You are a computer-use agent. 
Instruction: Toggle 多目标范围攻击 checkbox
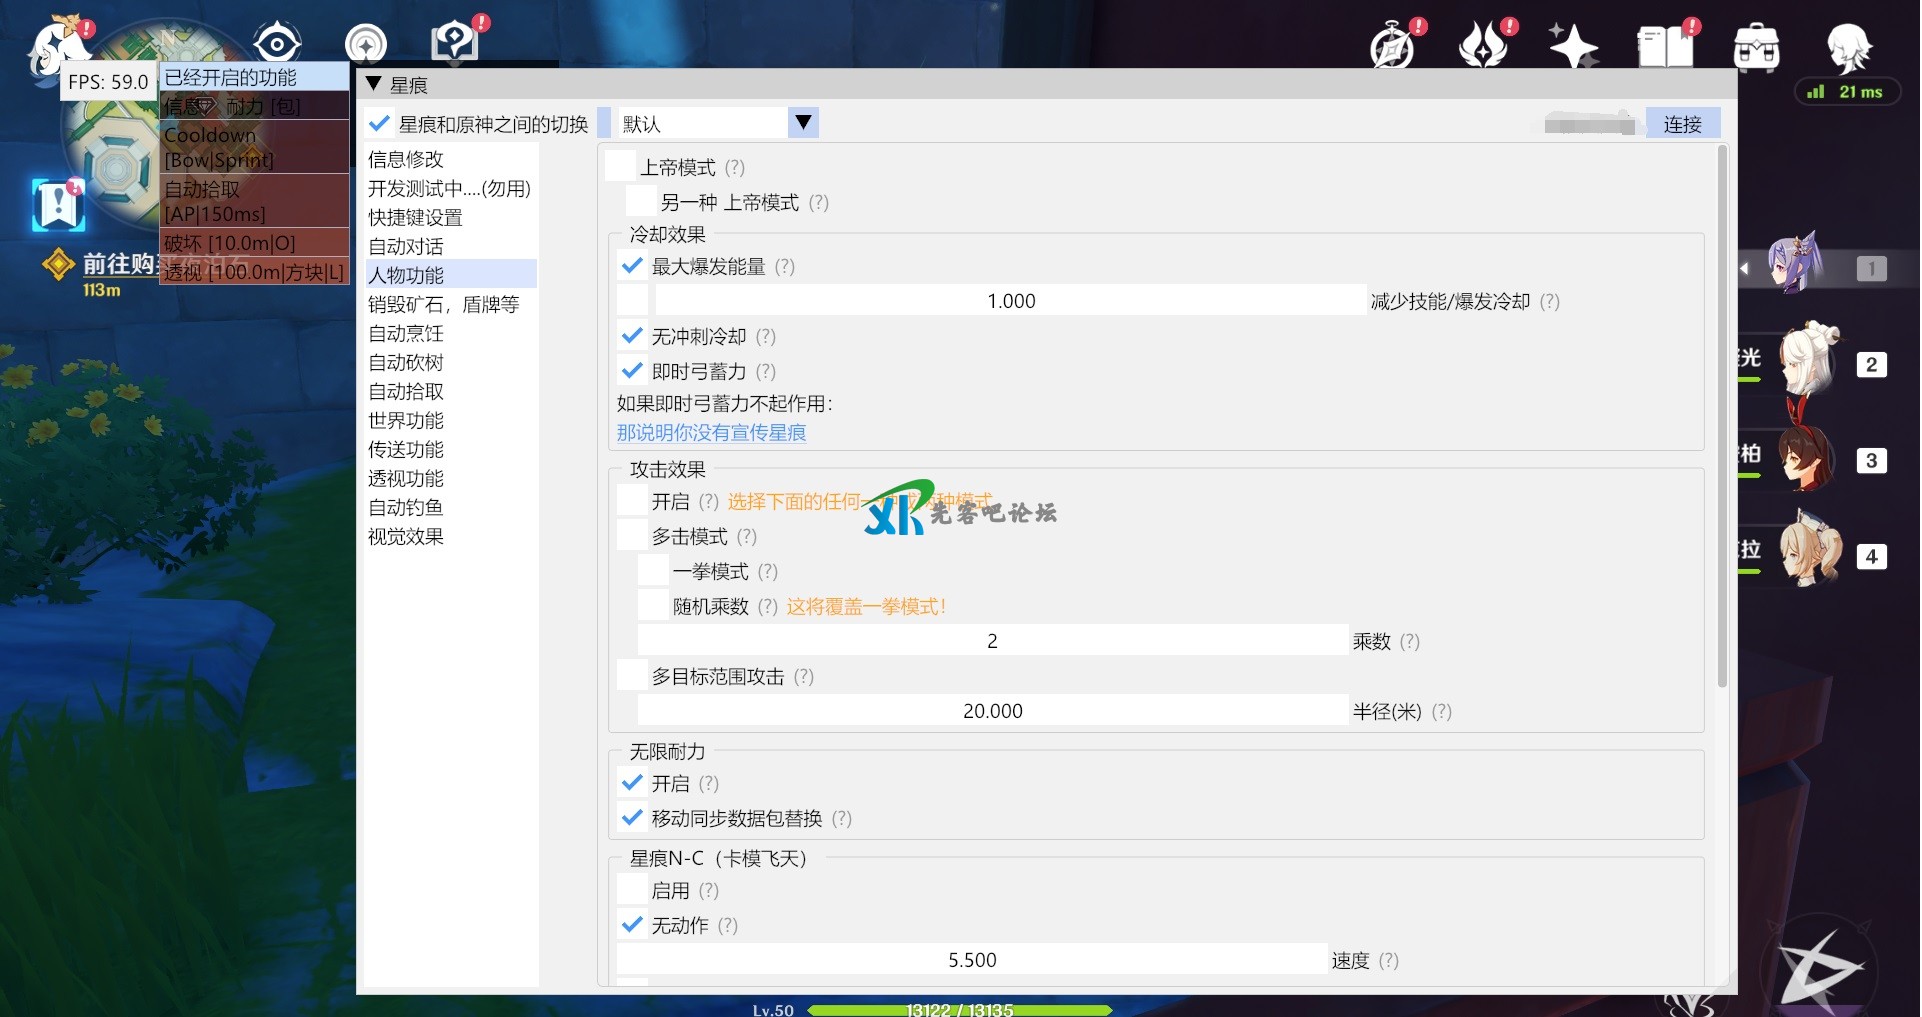click(x=632, y=676)
